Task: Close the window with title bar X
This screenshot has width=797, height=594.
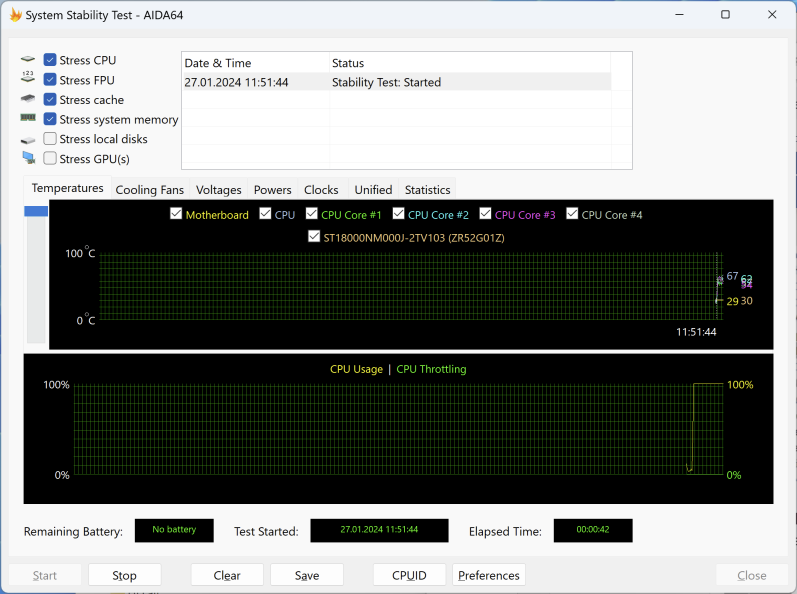Action: point(772,15)
